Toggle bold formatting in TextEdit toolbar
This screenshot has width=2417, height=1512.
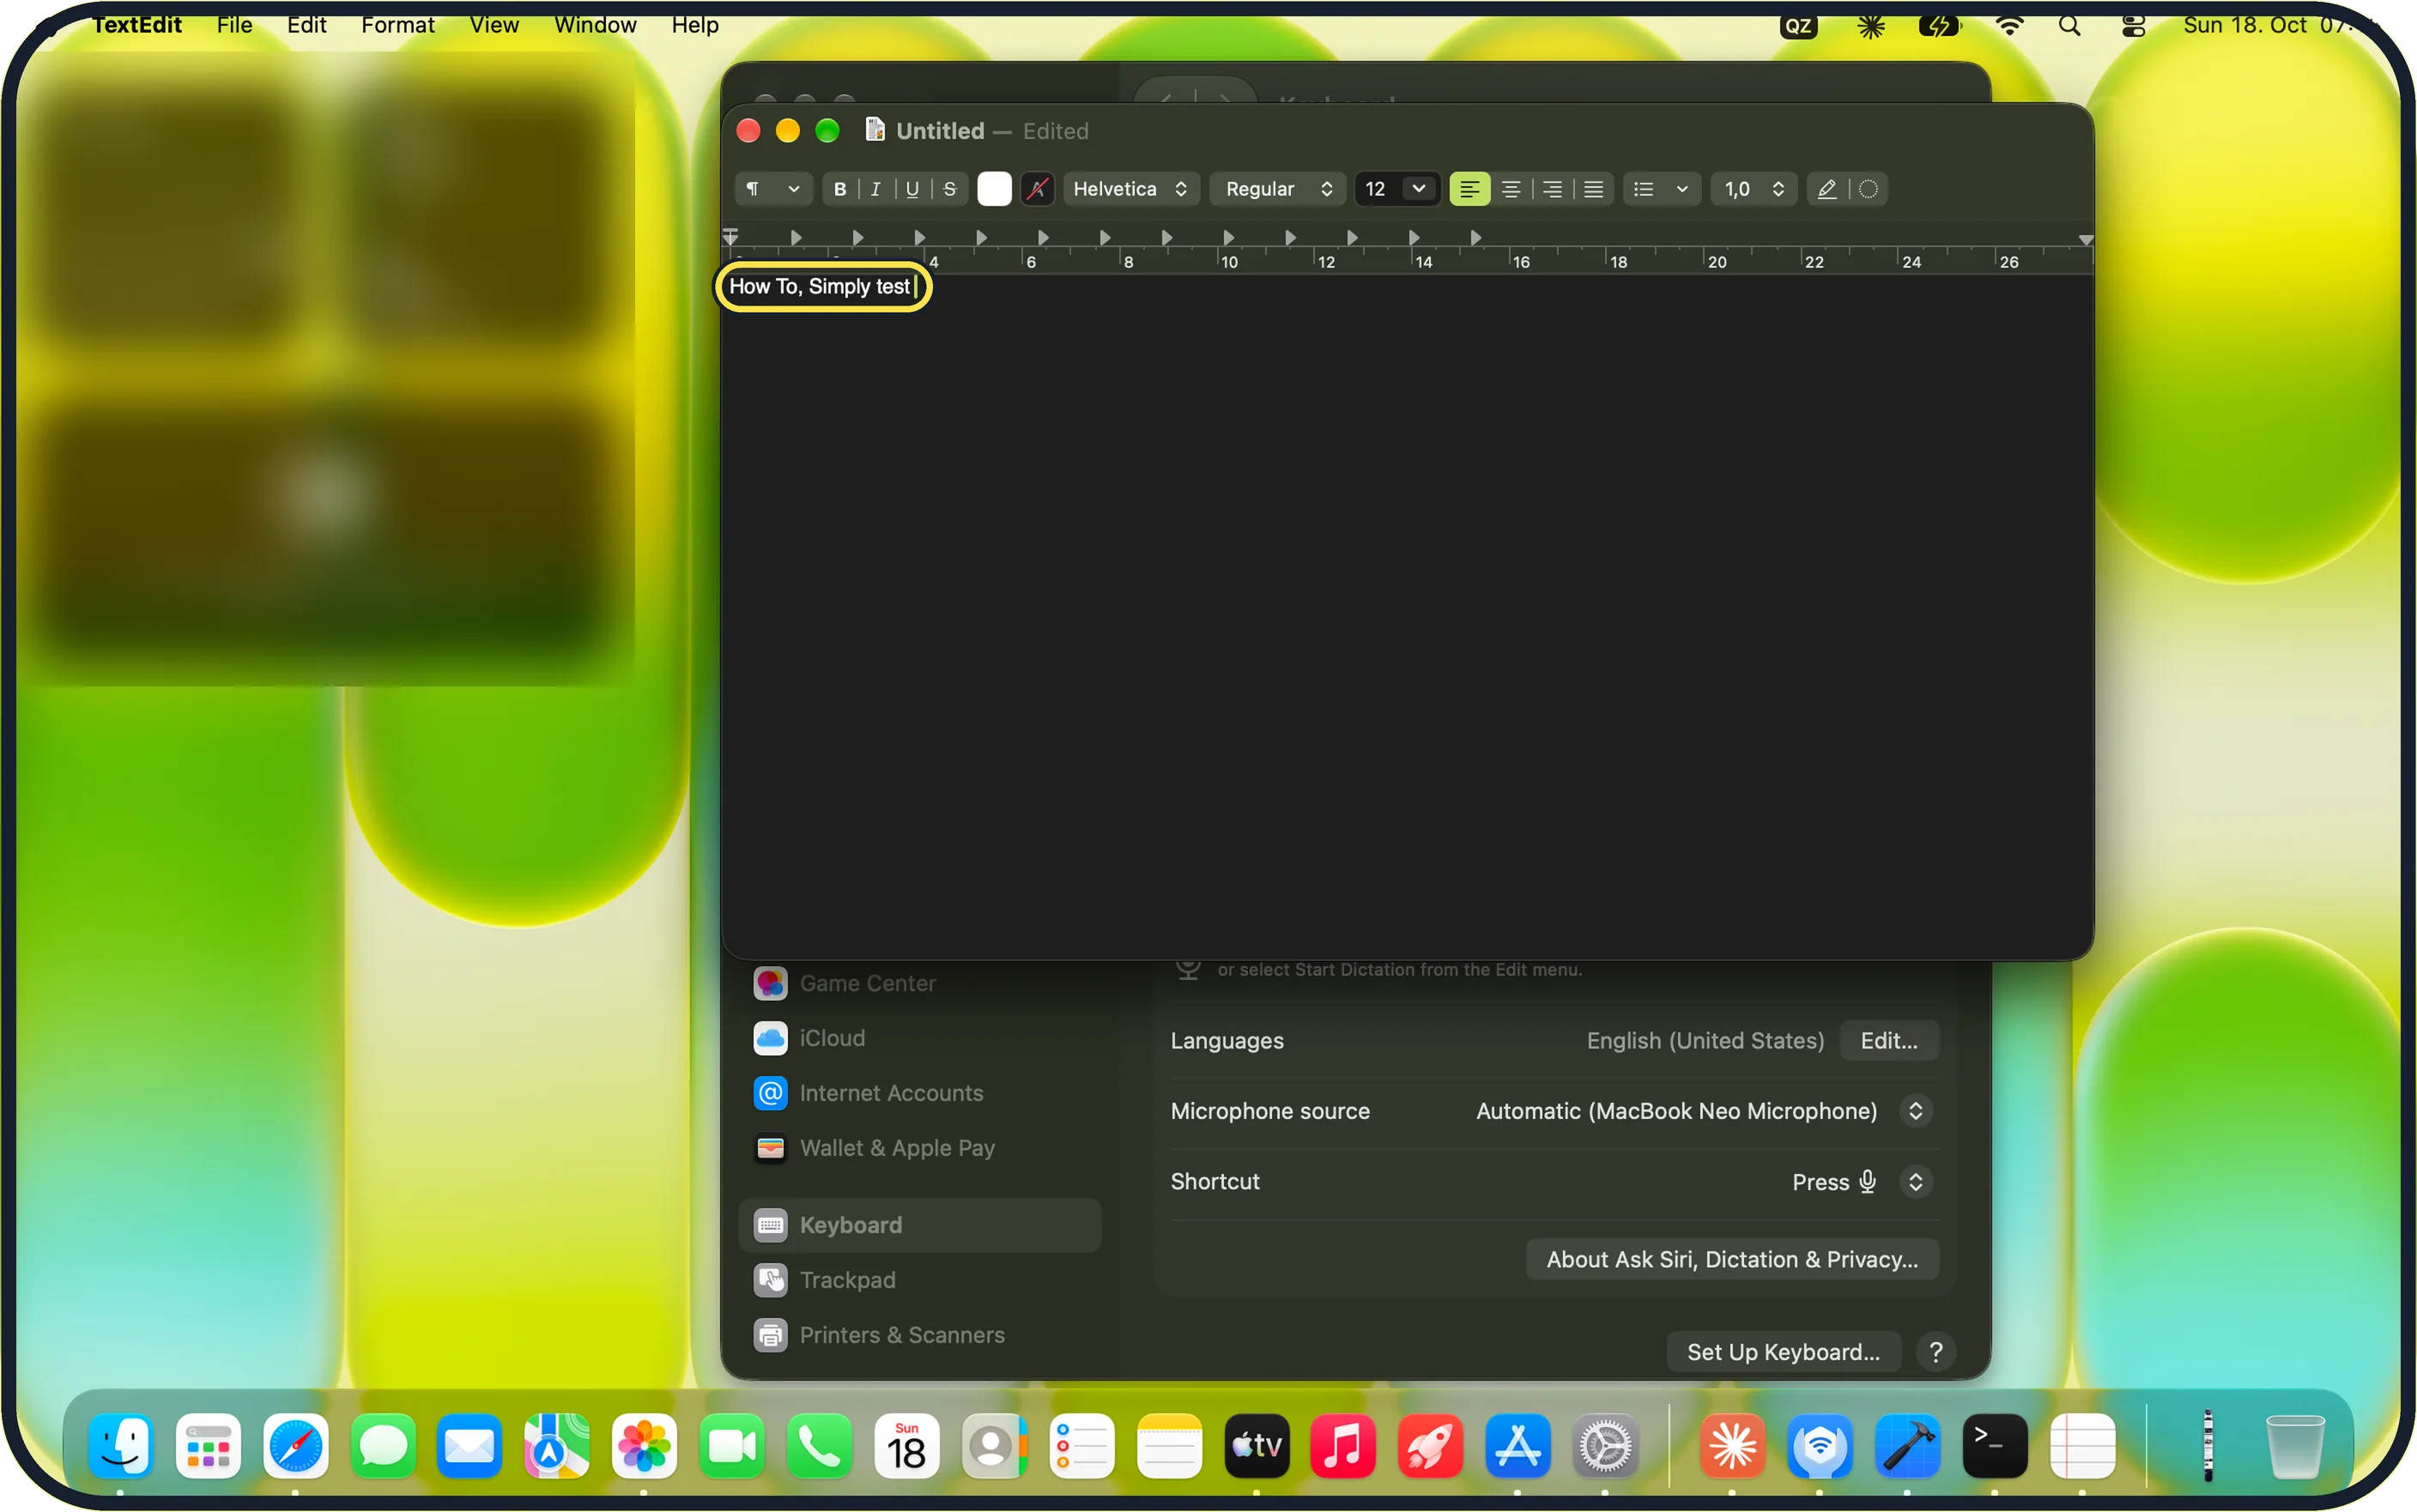[x=840, y=189]
